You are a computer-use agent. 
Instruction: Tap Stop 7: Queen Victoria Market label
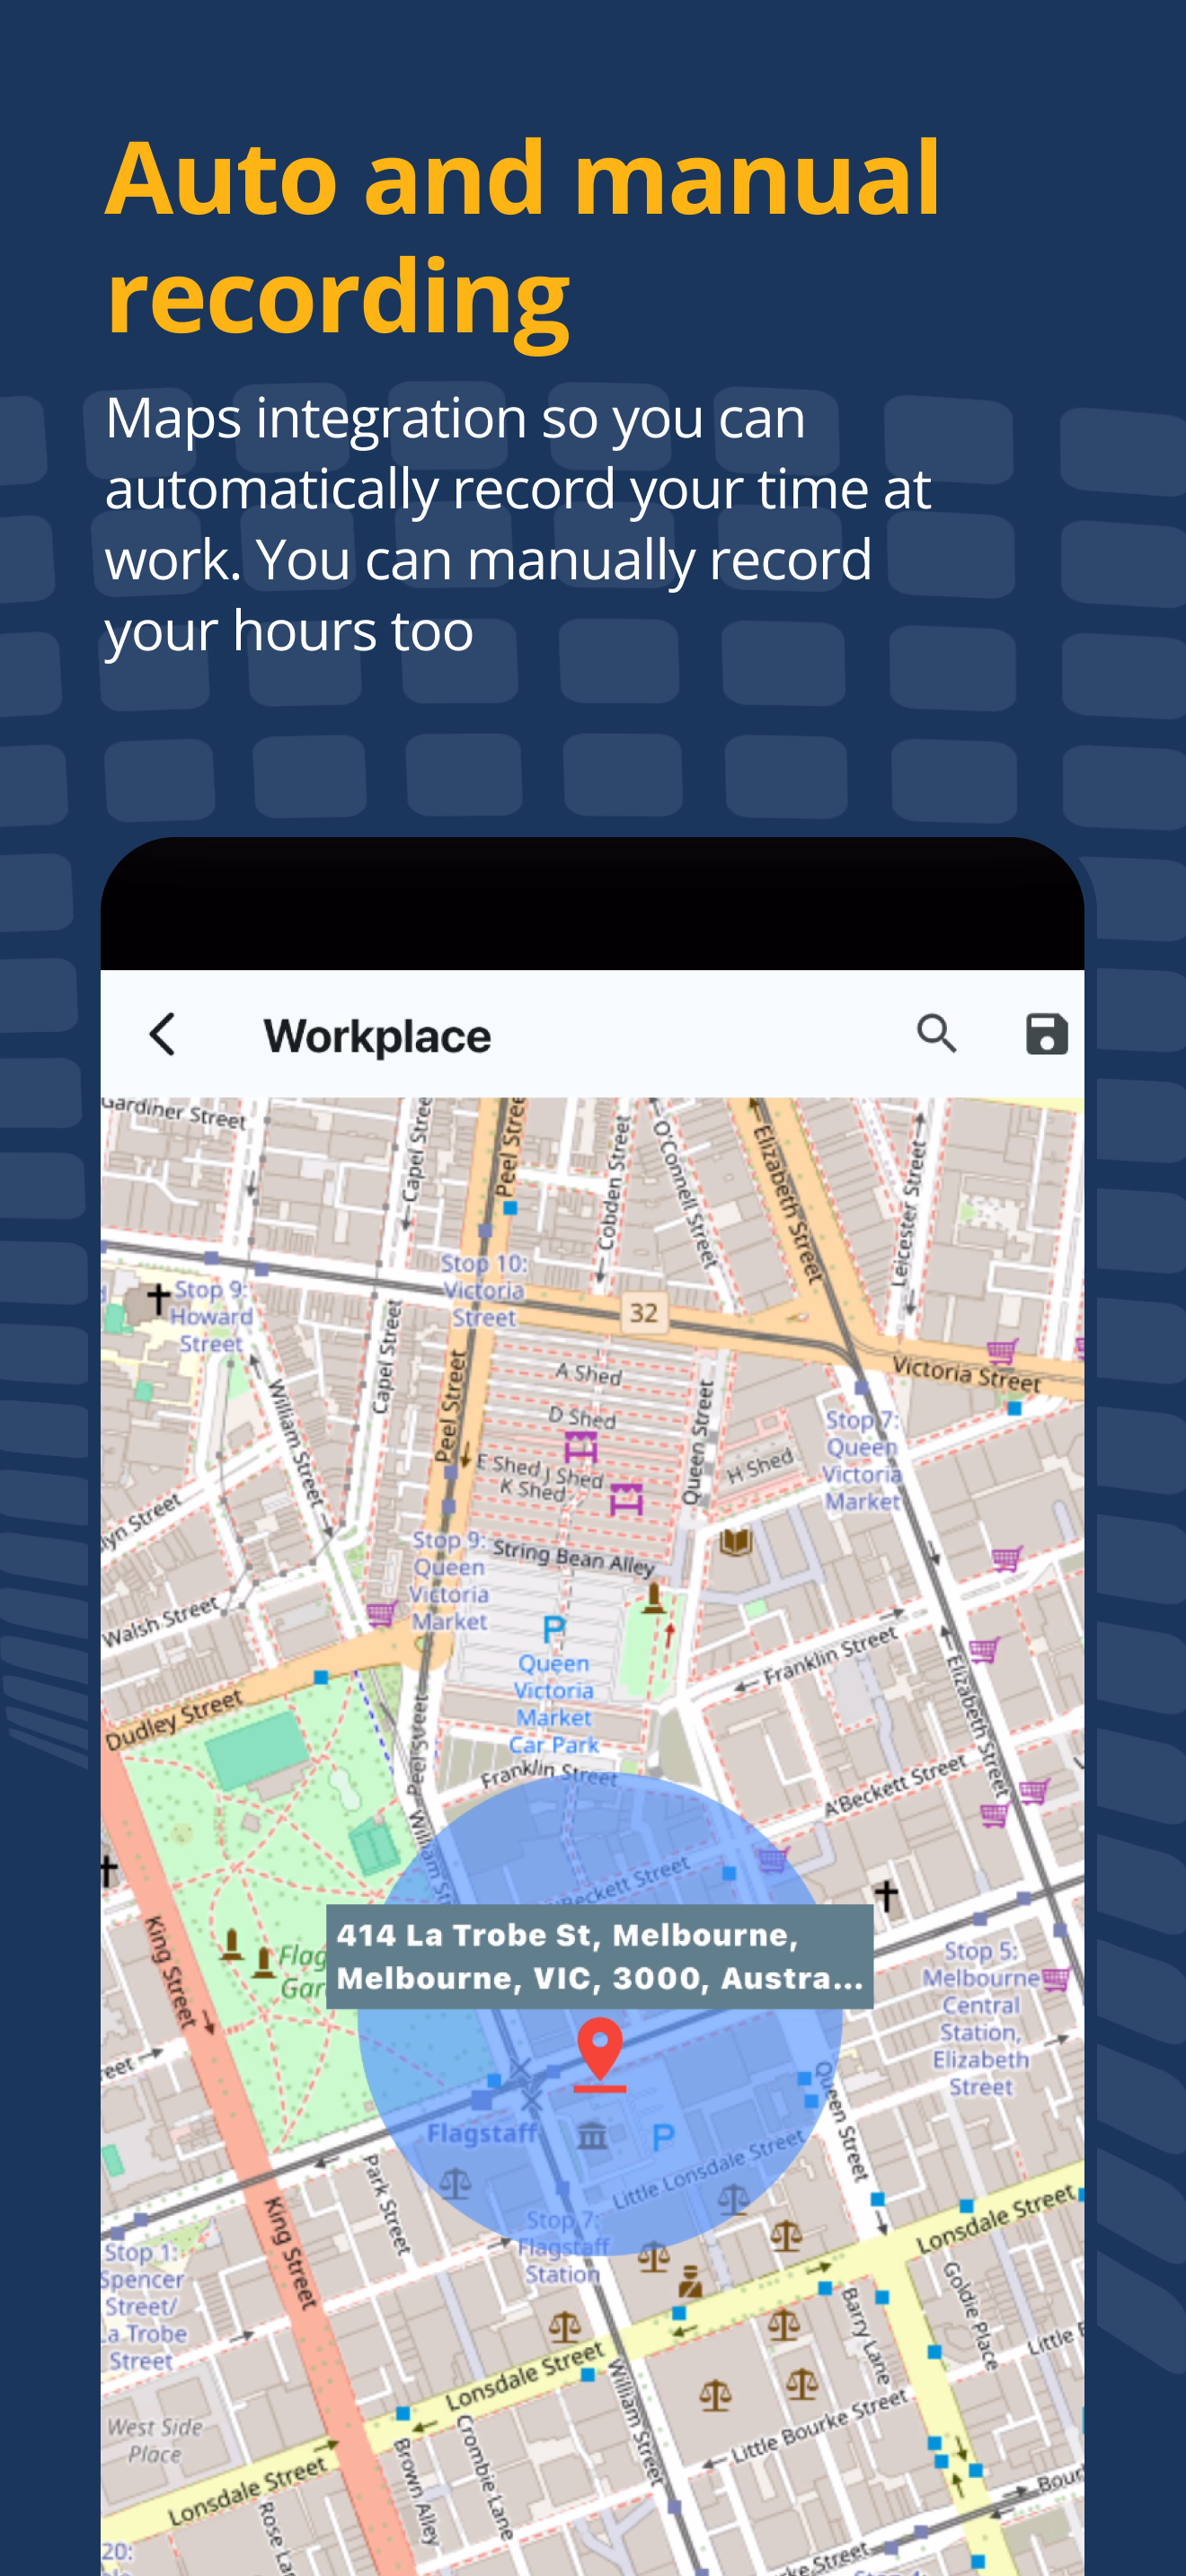862,1461
